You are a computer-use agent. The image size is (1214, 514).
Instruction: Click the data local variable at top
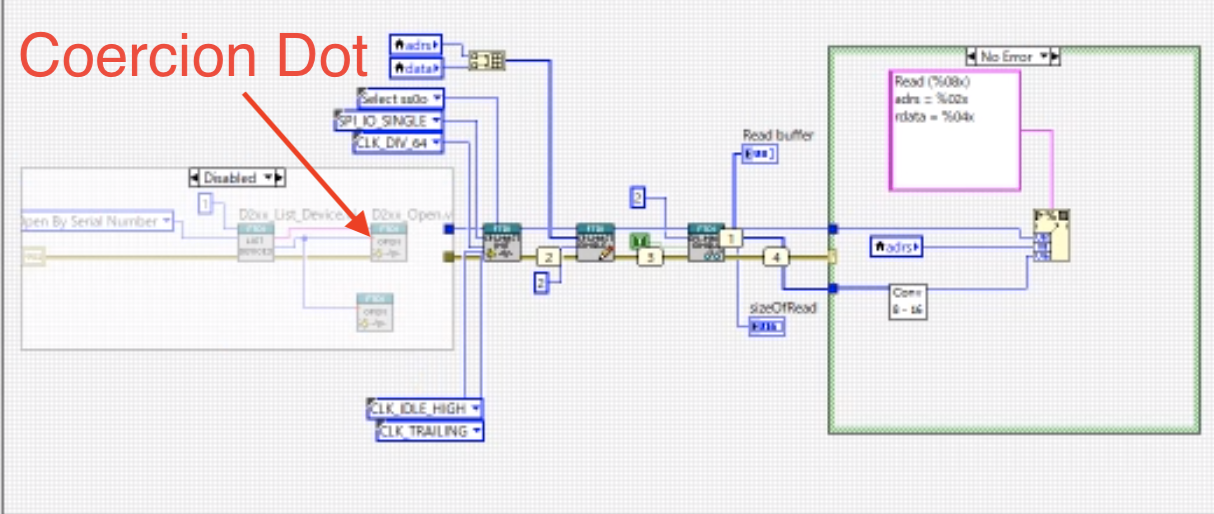(417, 67)
